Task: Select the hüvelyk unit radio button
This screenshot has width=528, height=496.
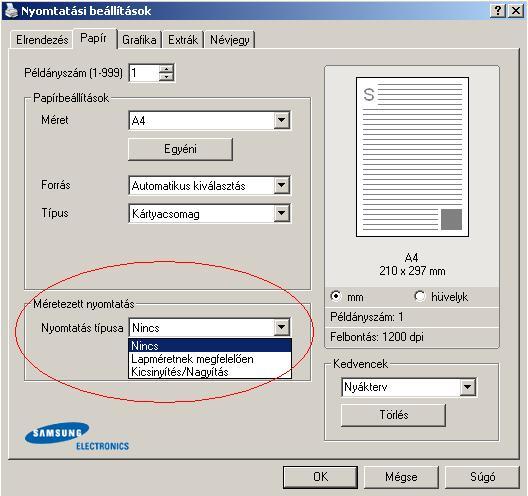Action: coord(420,296)
